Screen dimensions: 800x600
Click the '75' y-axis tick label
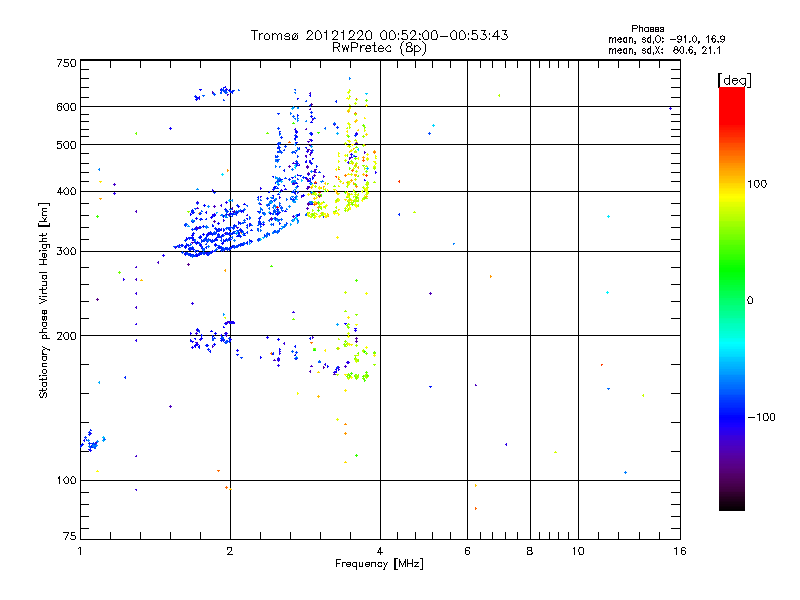point(70,536)
